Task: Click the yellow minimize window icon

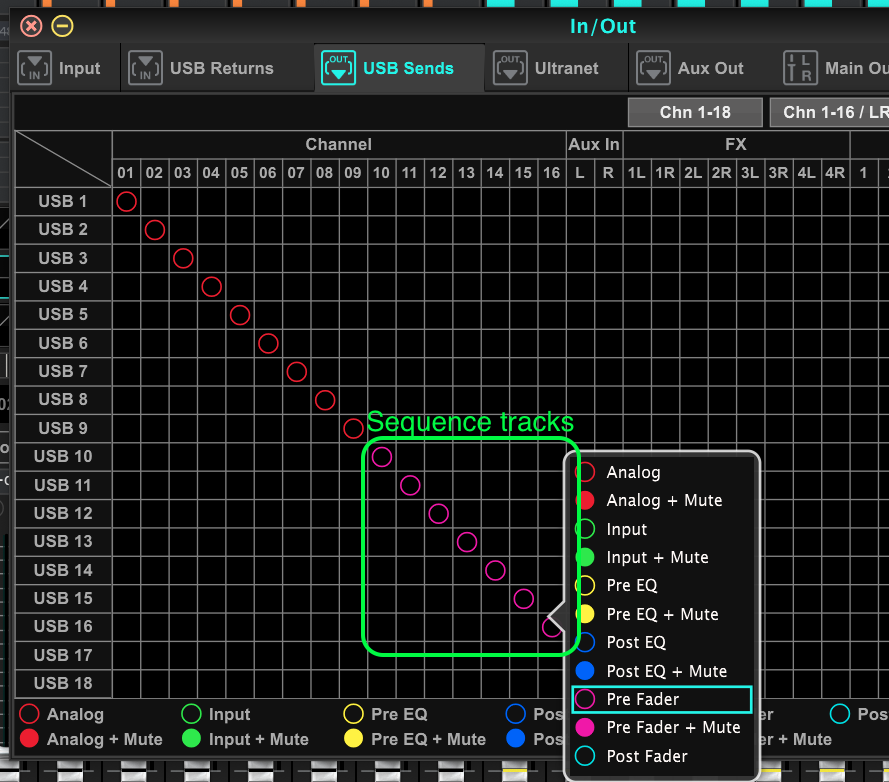Action: pyautogui.click(x=62, y=26)
